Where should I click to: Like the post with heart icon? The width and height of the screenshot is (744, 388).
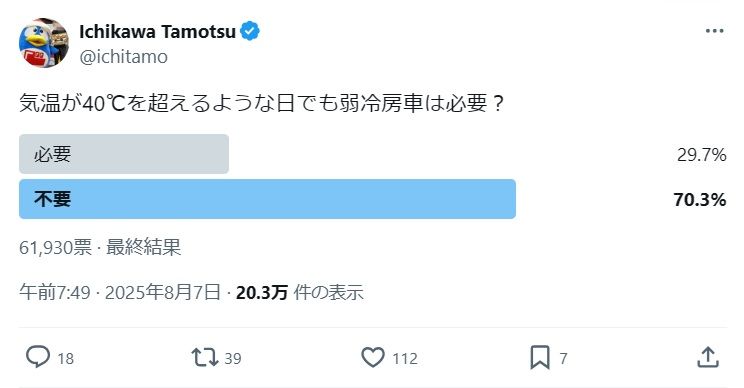[x=373, y=358]
